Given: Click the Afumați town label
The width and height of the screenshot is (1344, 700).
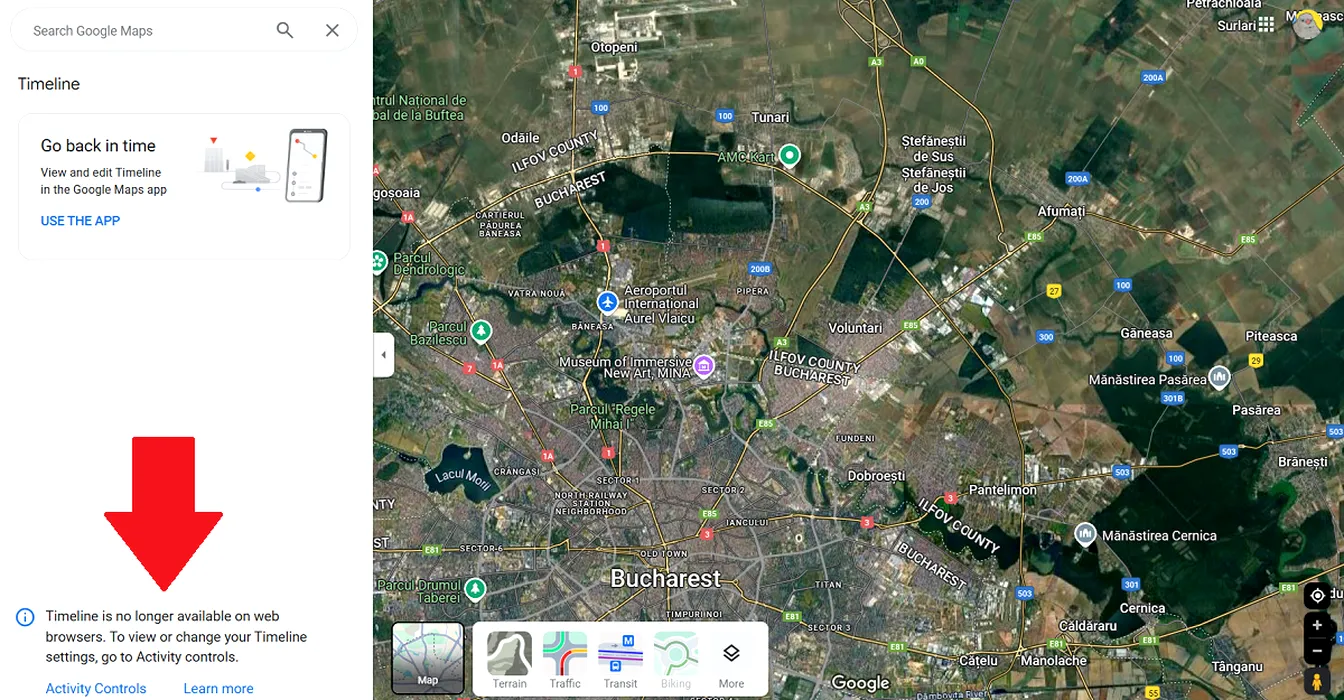Looking at the screenshot, I should pos(1062,211).
